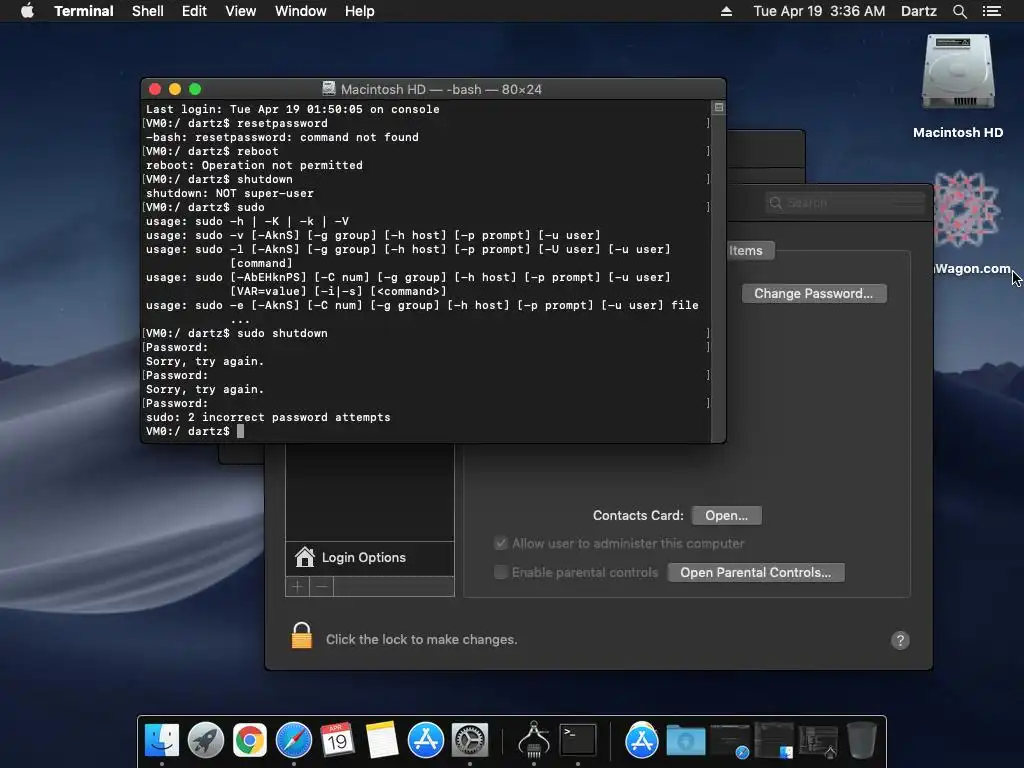1024x768 pixels.
Task: Open Google Chrome in the Dock
Action: pyautogui.click(x=249, y=741)
